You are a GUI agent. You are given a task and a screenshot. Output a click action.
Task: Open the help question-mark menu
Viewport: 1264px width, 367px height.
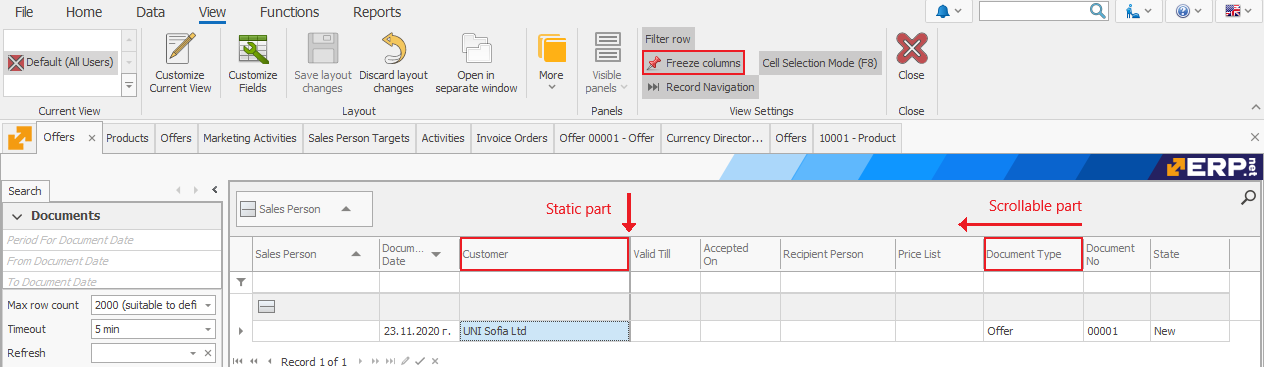[x=1189, y=11]
